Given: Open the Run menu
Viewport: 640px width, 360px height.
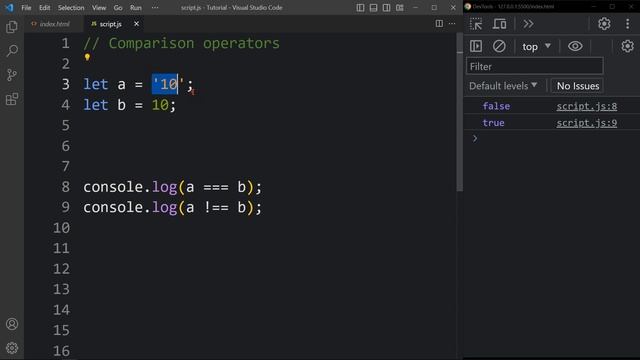Looking at the screenshot, I should coord(136,8).
